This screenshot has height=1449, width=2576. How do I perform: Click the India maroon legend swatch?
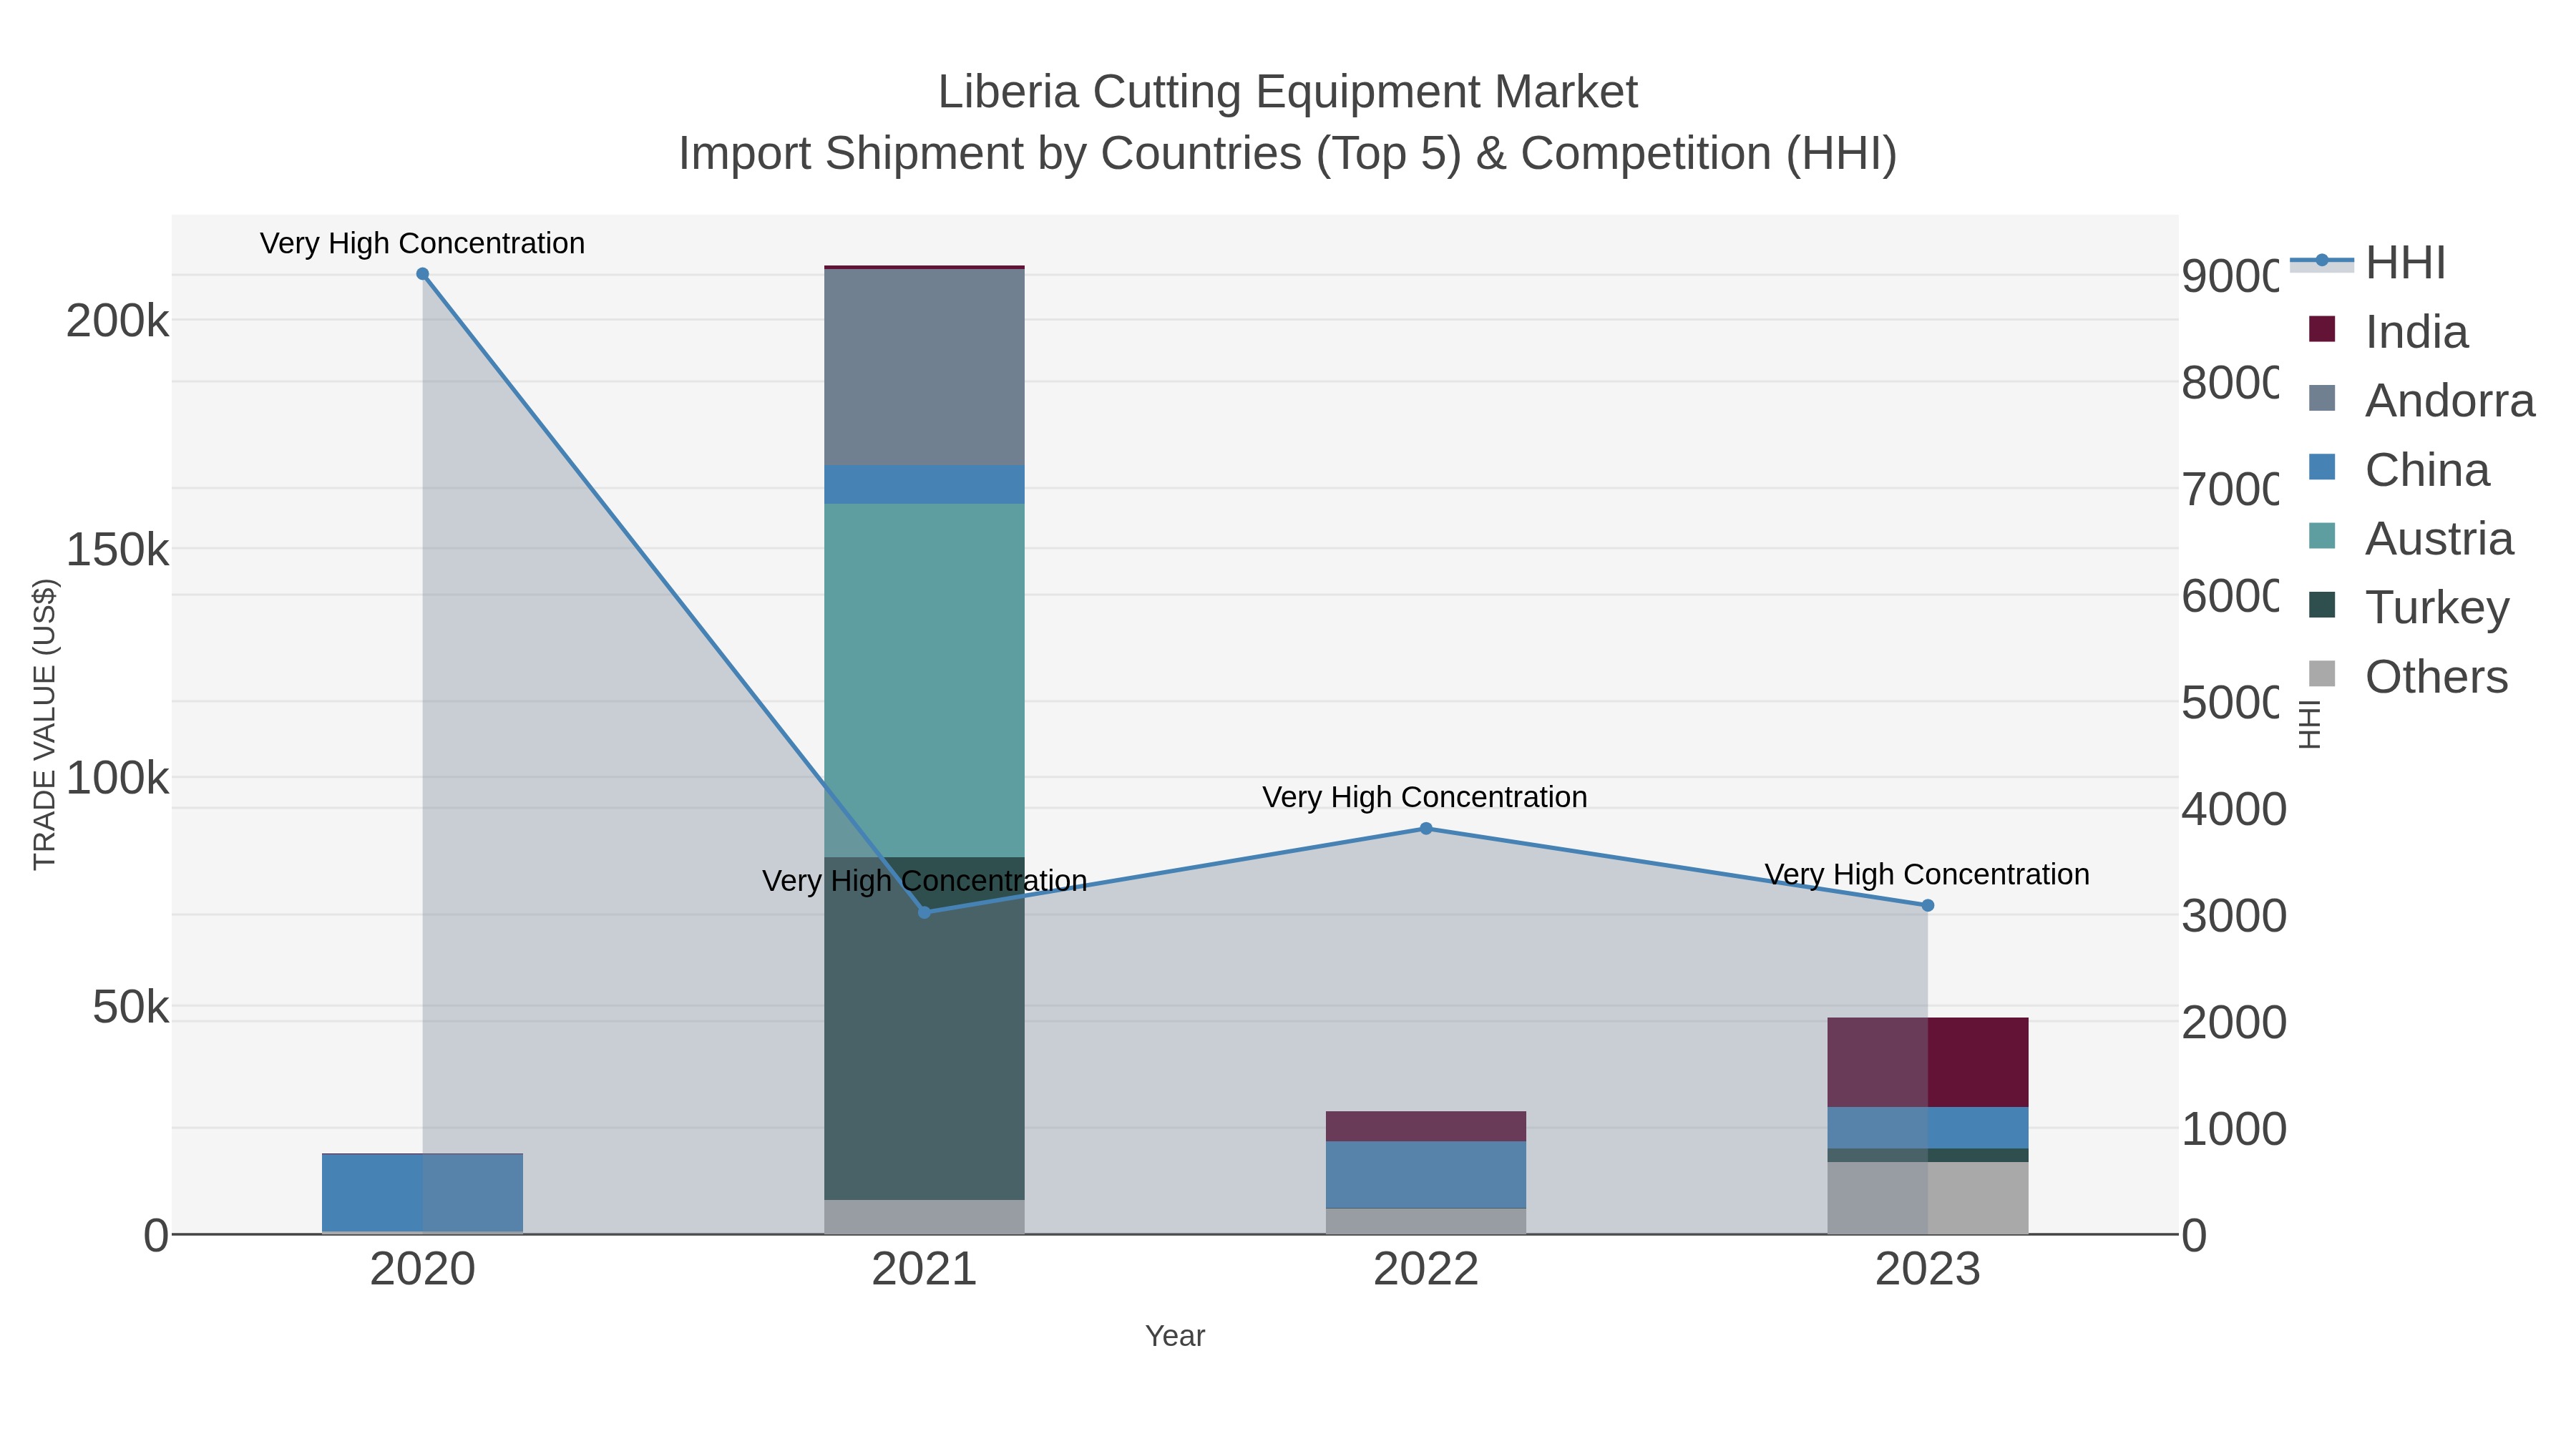coord(2322,329)
